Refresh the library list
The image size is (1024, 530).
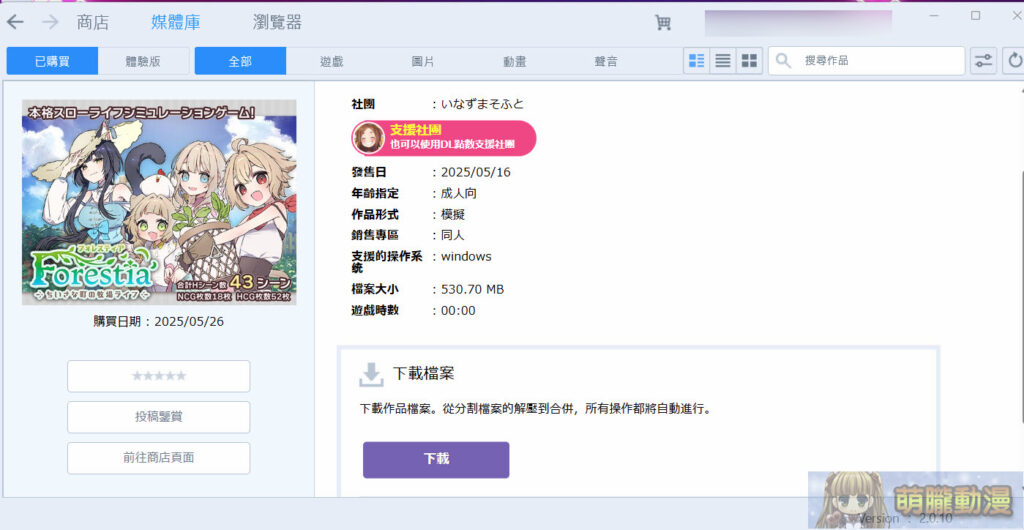pos(1015,61)
